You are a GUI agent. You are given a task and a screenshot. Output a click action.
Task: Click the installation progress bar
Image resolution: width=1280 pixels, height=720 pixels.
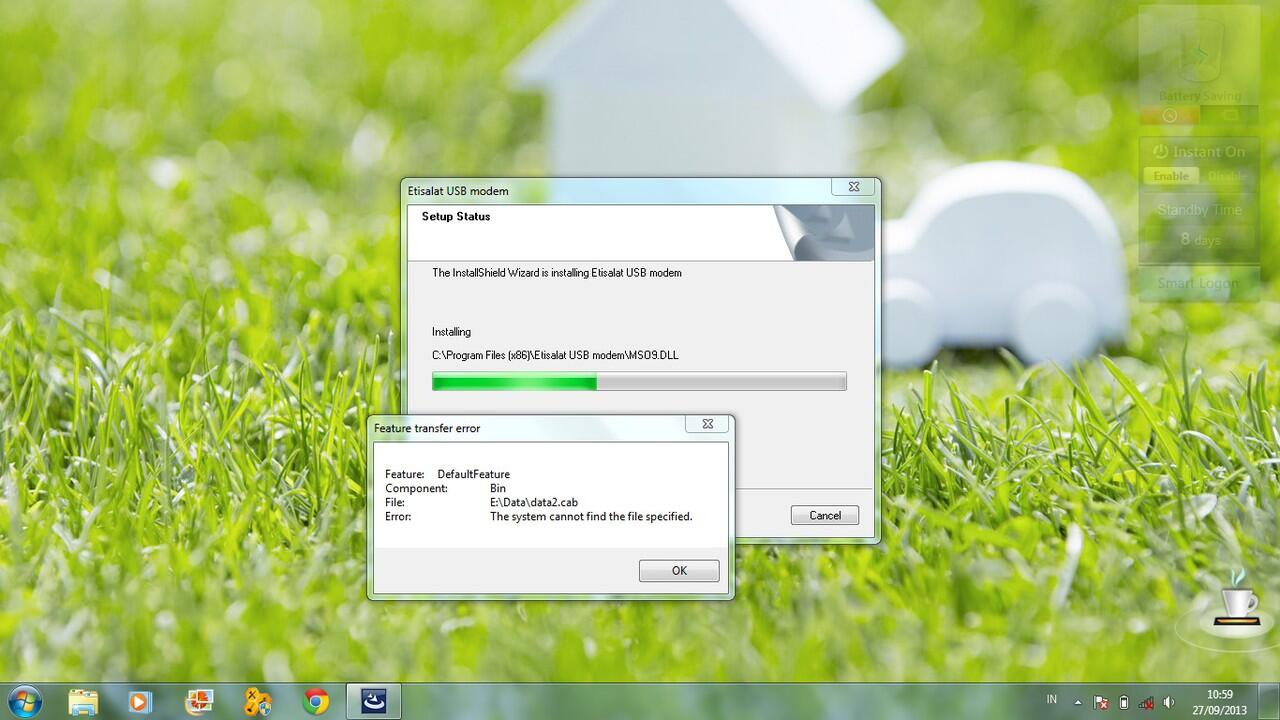click(639, 381)
